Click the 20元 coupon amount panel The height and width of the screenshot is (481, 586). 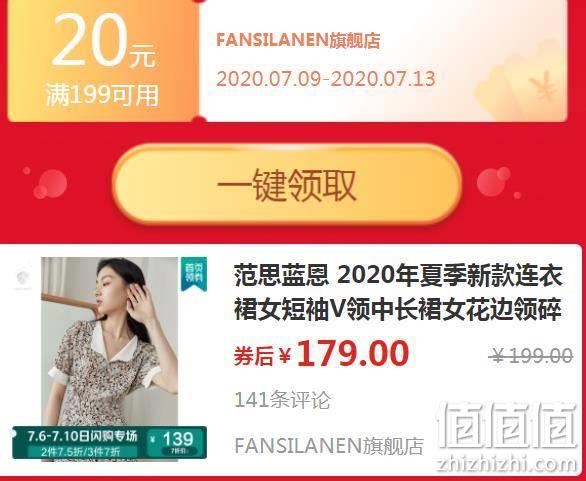coord(104,61)
